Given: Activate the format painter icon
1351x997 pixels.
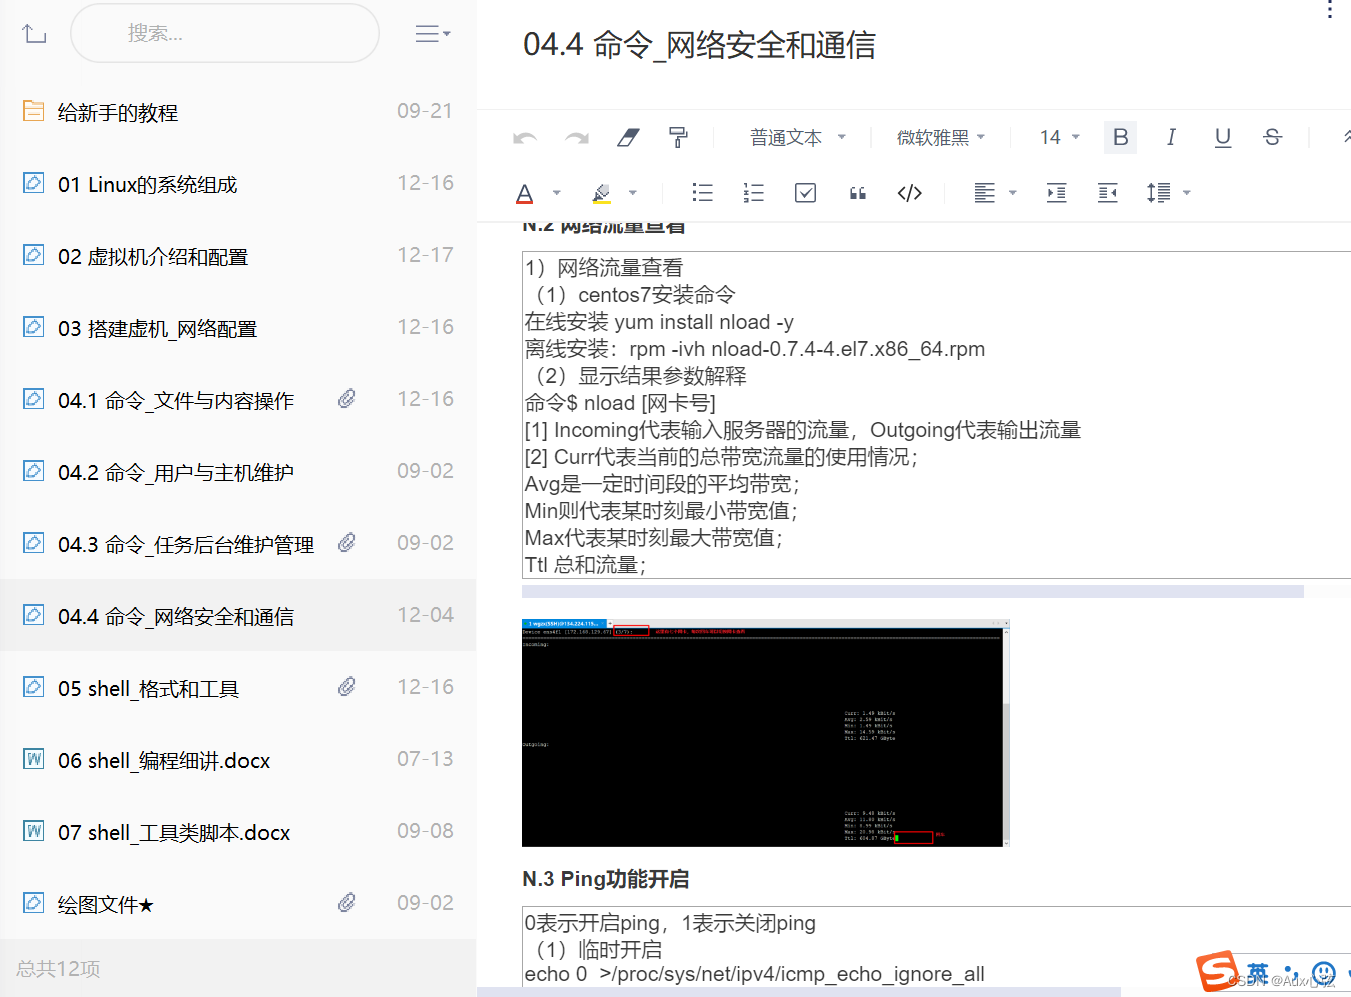Looking at the screenshot, I should coord(678,137).
